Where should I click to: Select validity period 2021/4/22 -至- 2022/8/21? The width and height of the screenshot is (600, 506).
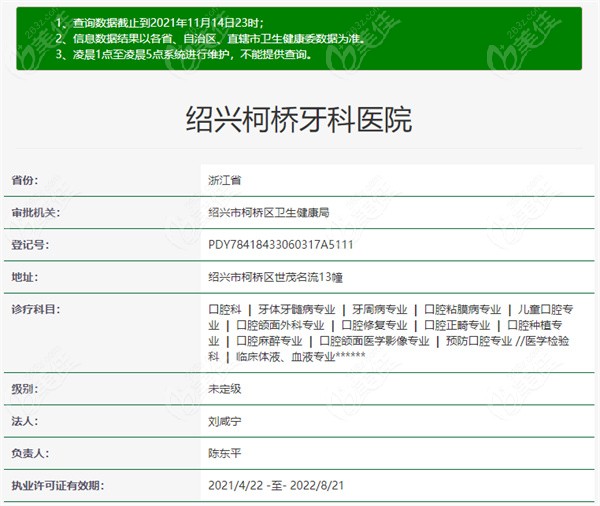[x=276, y=486]
